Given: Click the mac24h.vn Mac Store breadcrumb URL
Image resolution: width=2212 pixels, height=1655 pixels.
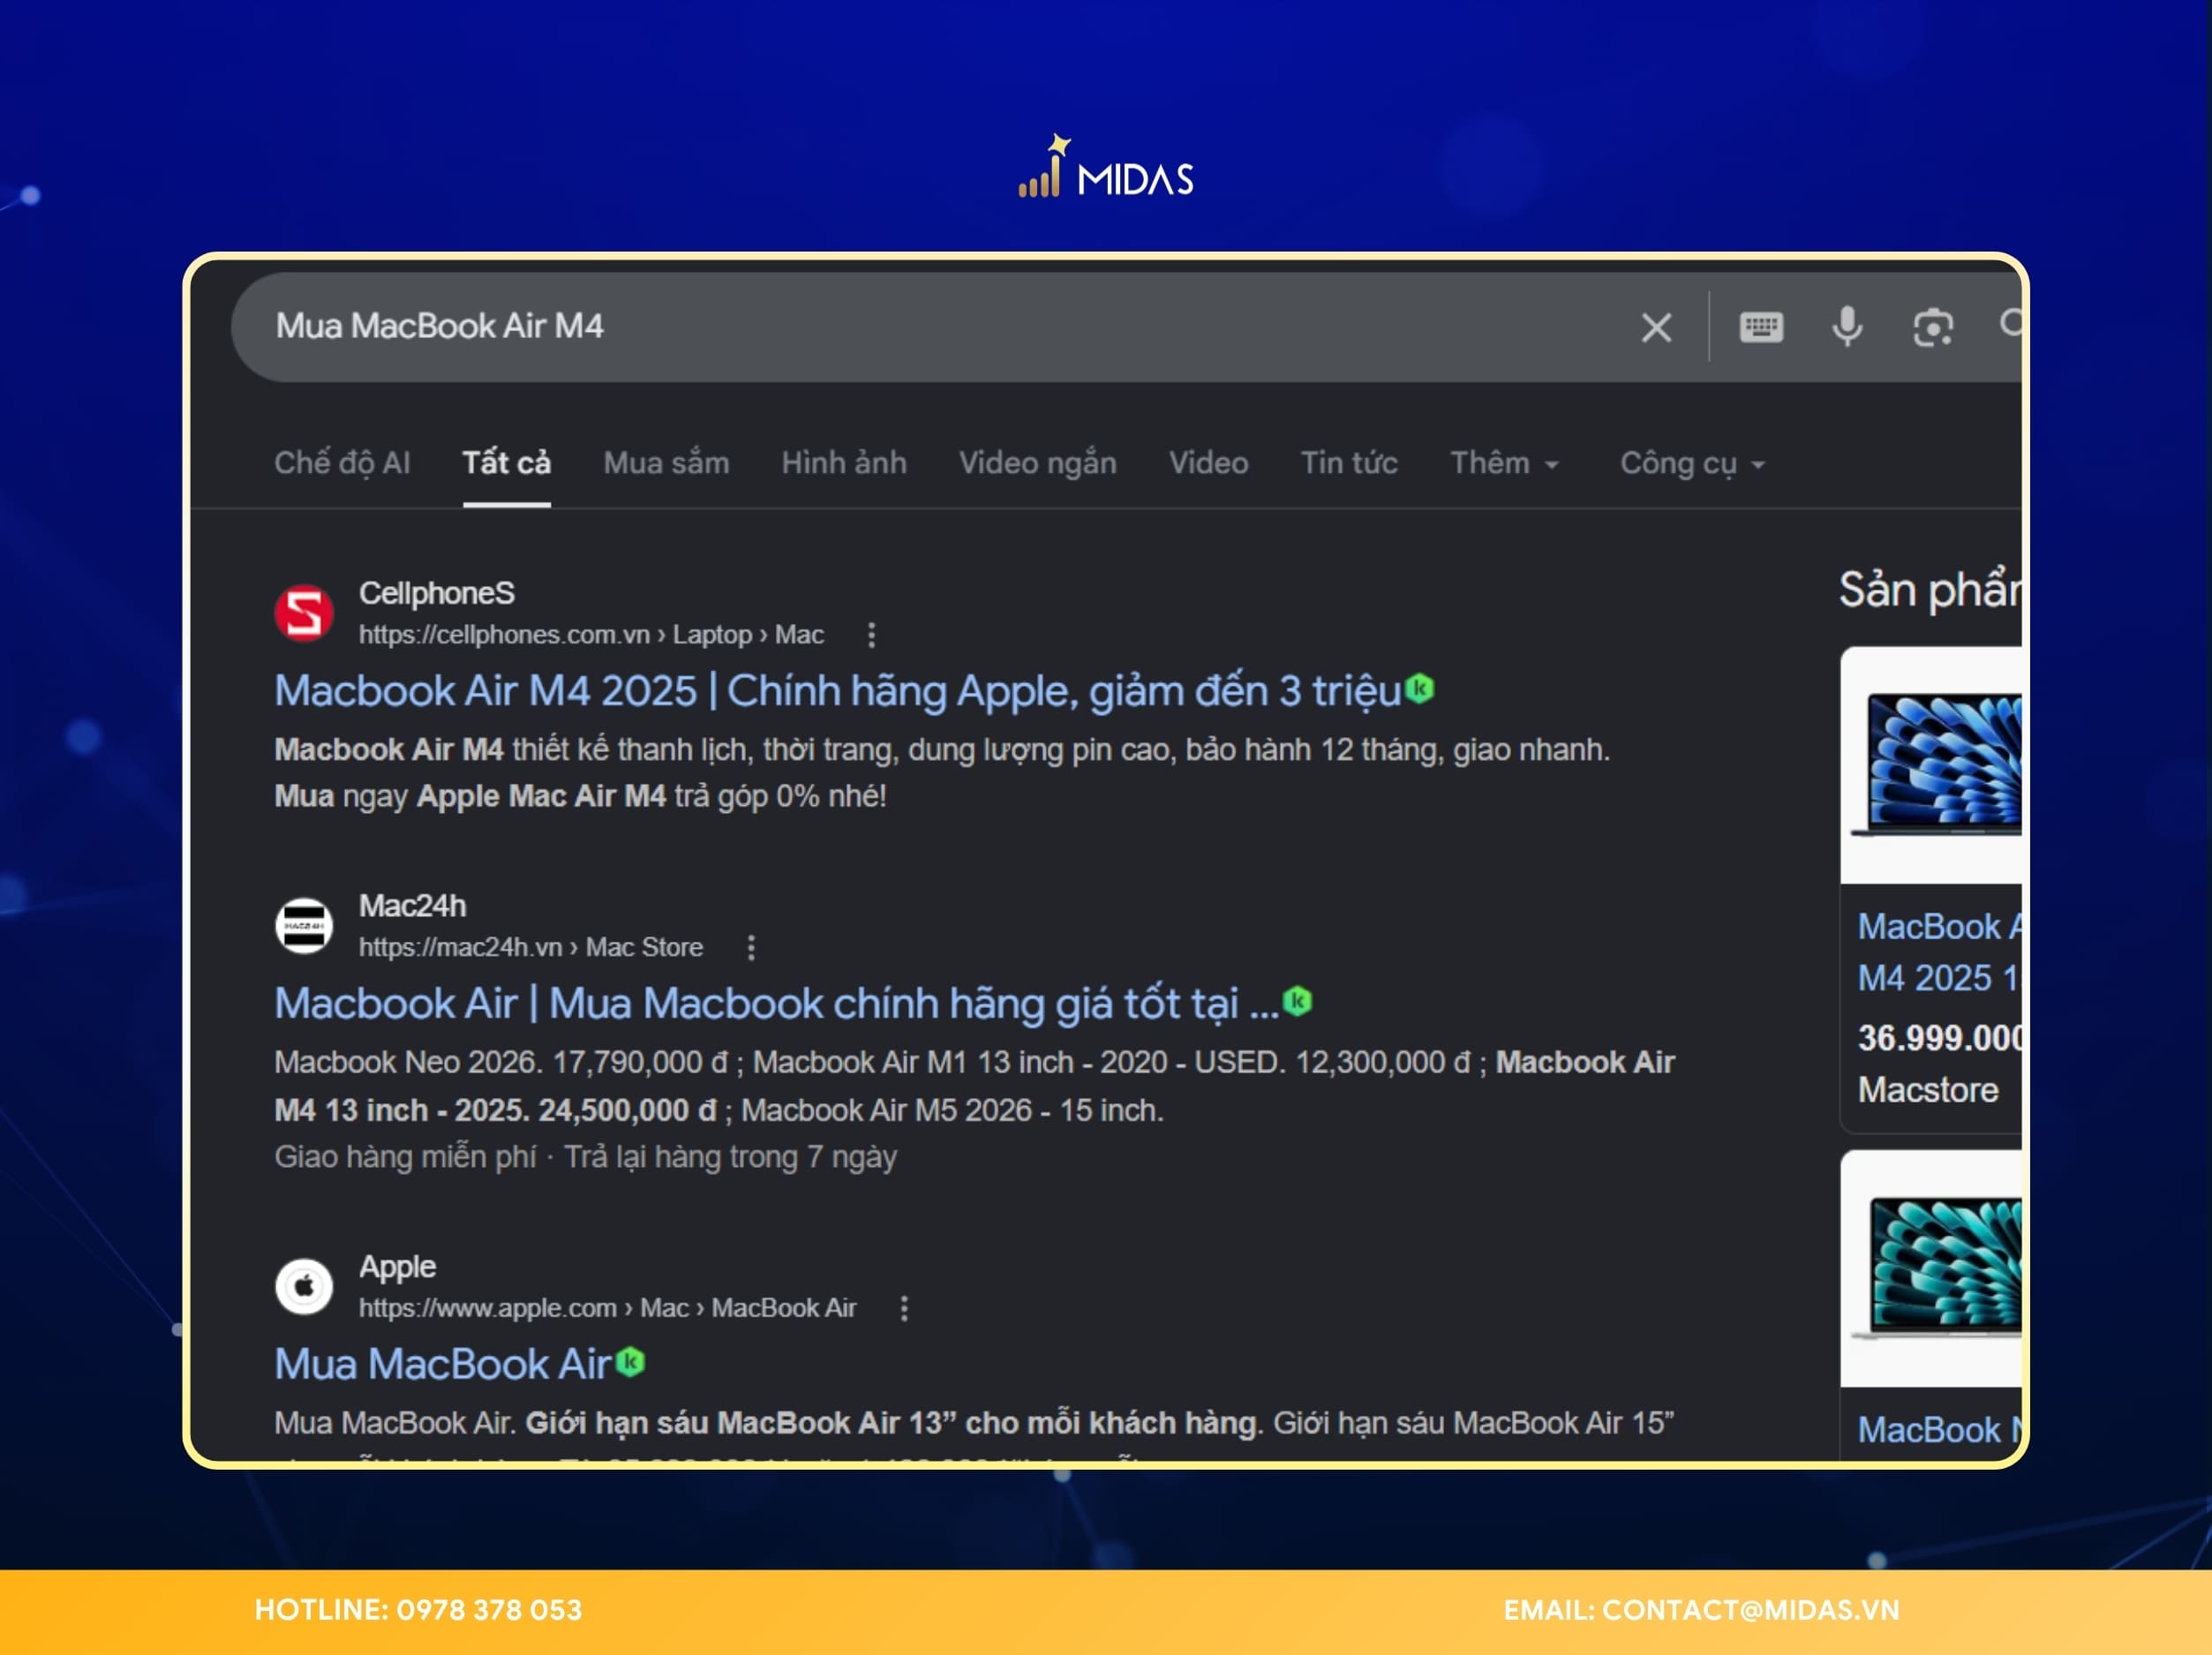Looking at the screenshot, I should coord(530,947).
